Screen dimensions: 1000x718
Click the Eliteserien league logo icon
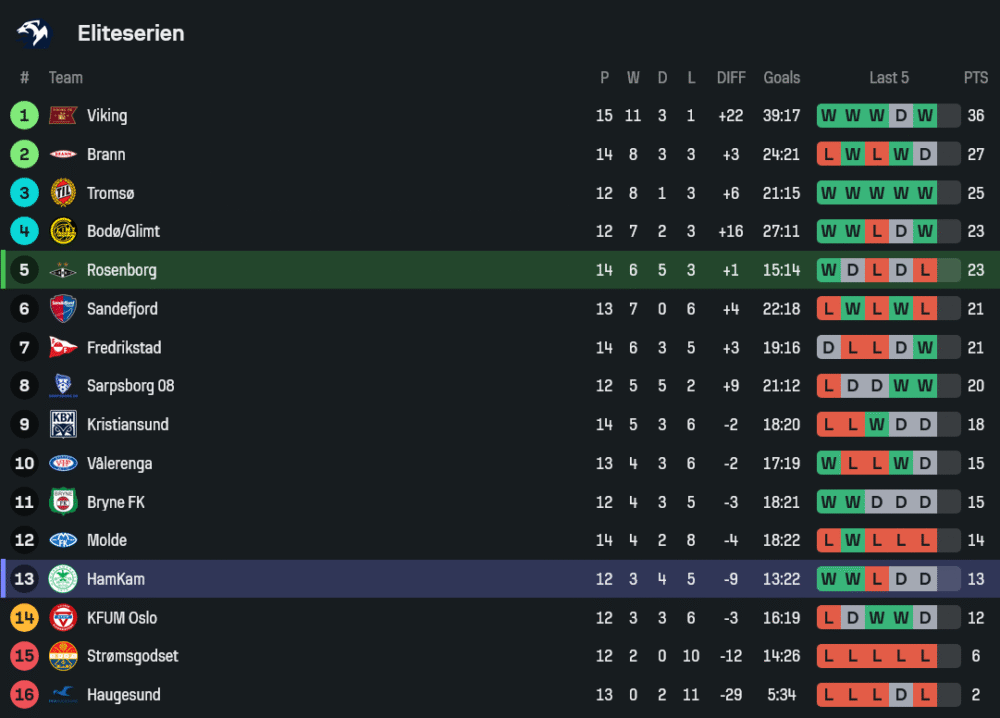pyautogui.click(x=33, y=33)
